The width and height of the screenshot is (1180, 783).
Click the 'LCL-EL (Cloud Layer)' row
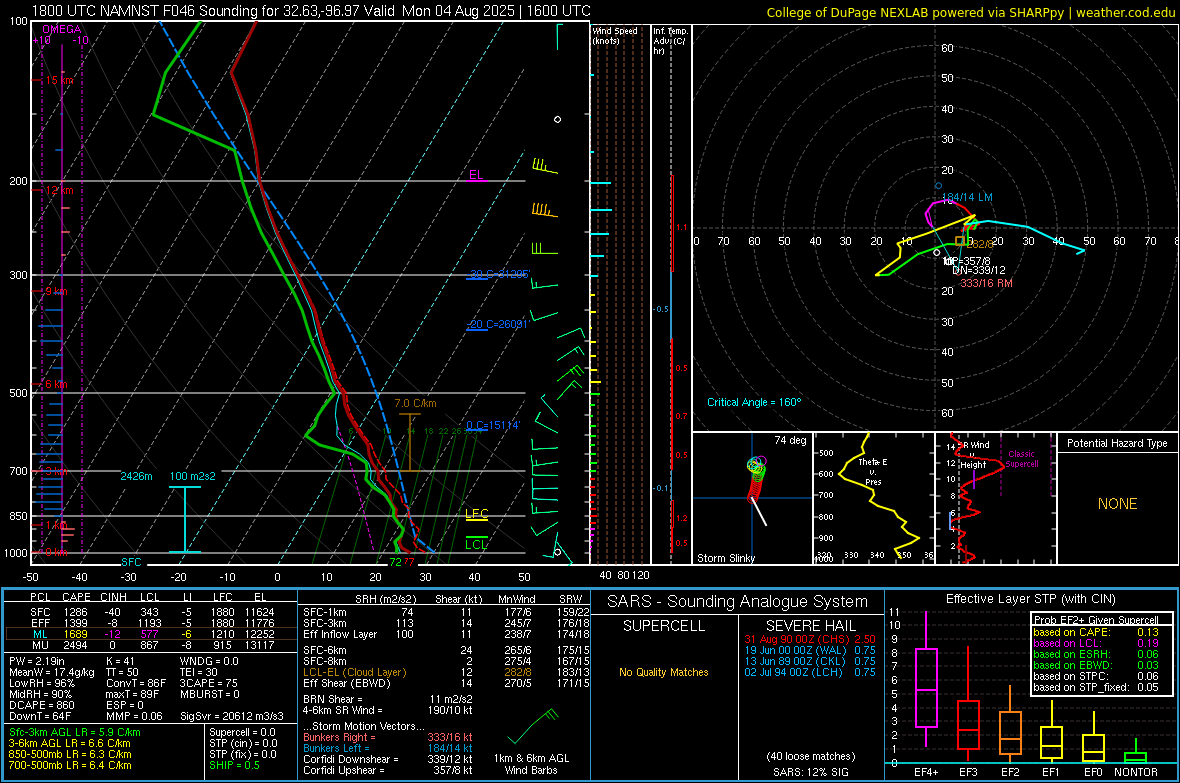coord(446,672)
